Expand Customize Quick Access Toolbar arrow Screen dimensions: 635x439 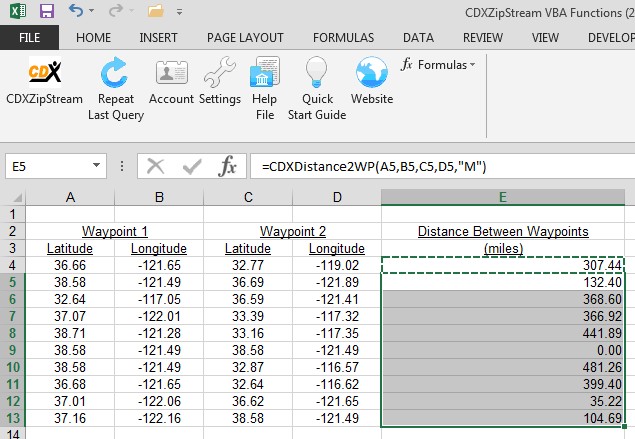coord(179,12)
